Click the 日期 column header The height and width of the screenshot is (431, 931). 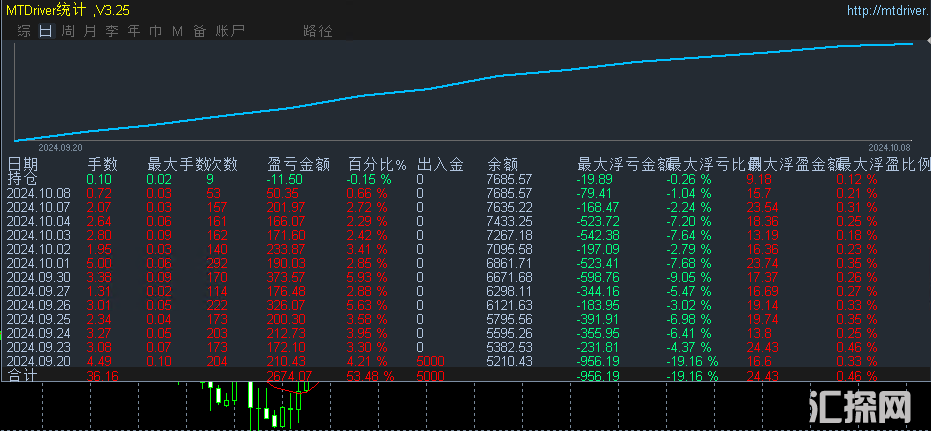click(23, 163)
